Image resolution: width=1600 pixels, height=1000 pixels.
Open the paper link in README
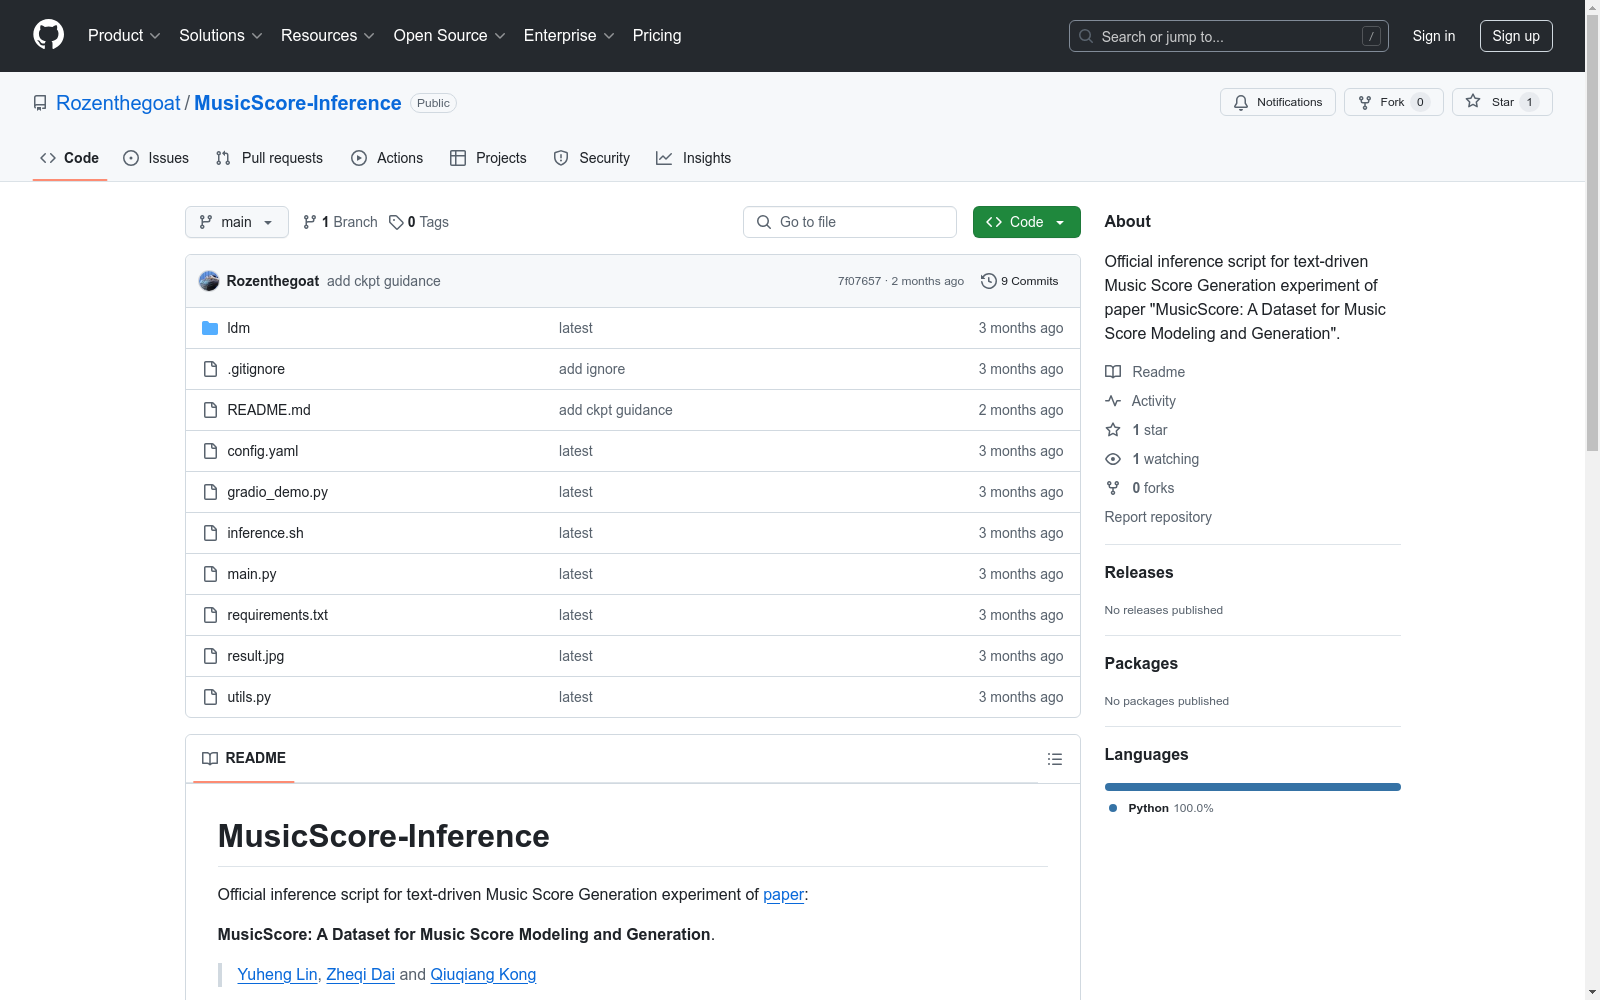pos(783,895)
